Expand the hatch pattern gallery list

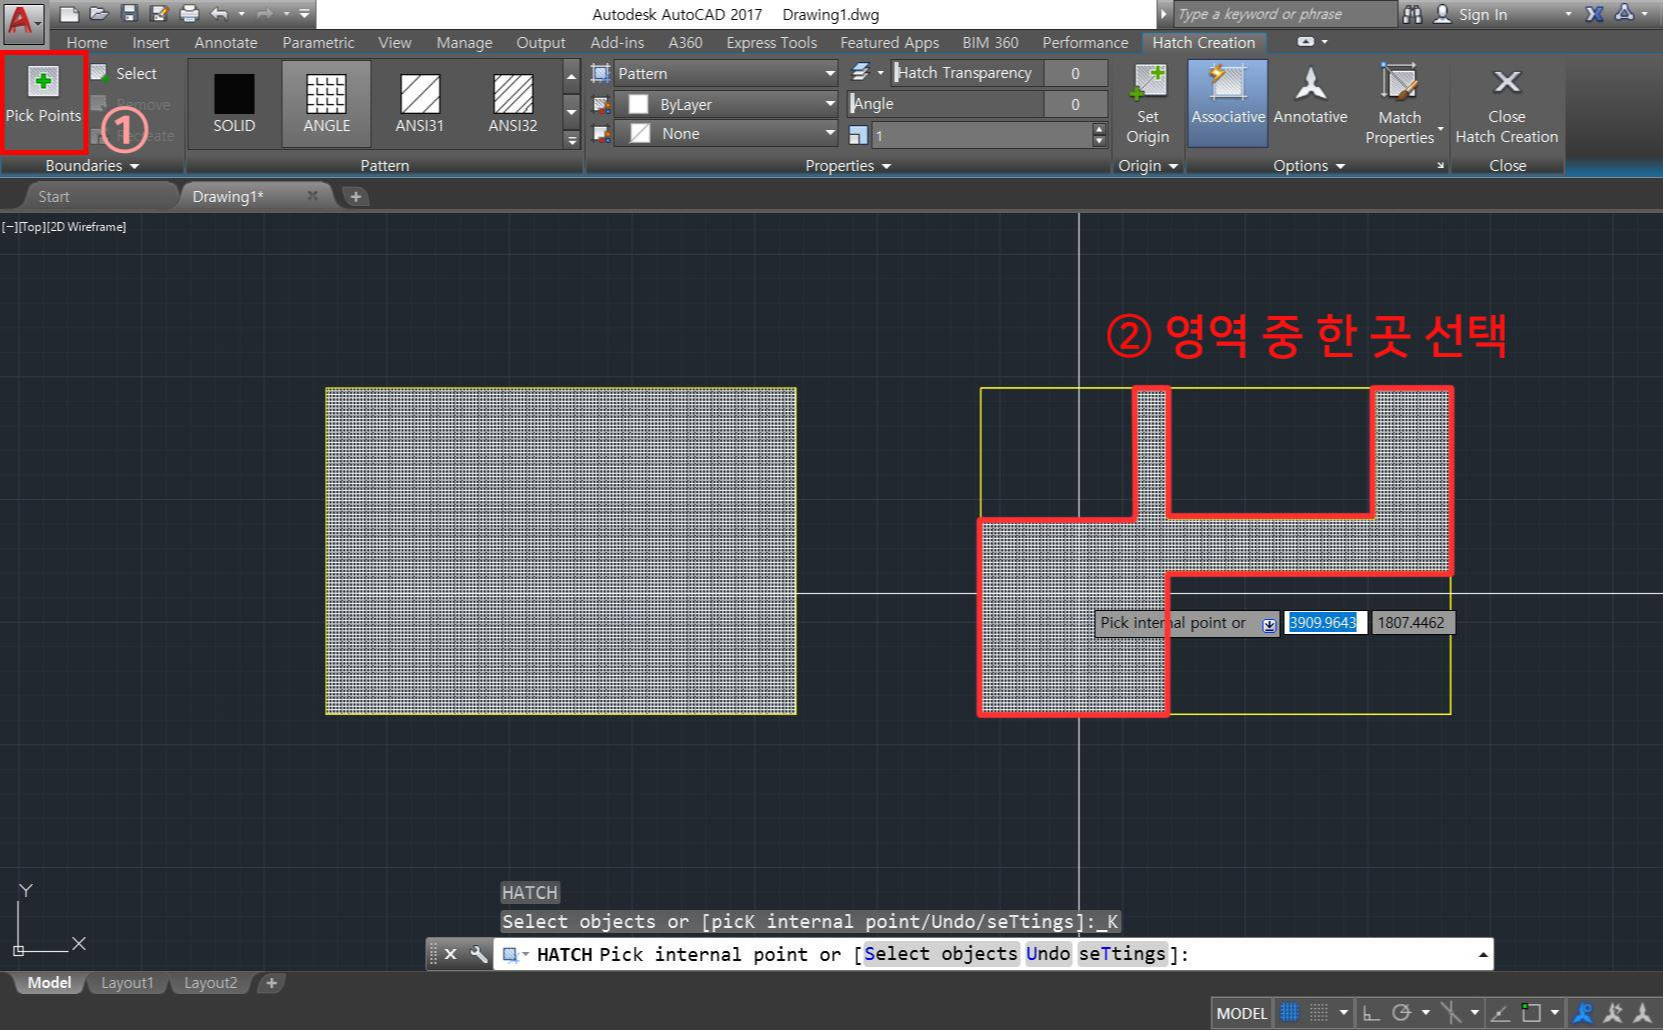572,140
